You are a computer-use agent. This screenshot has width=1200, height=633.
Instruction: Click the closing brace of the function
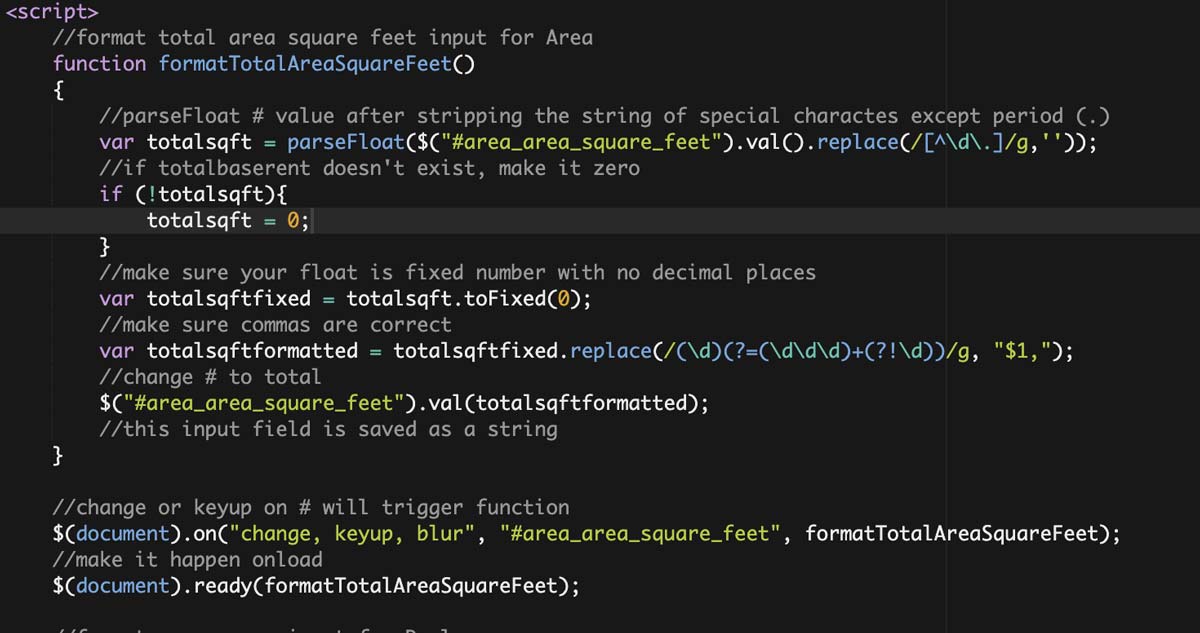pos(58,456)
